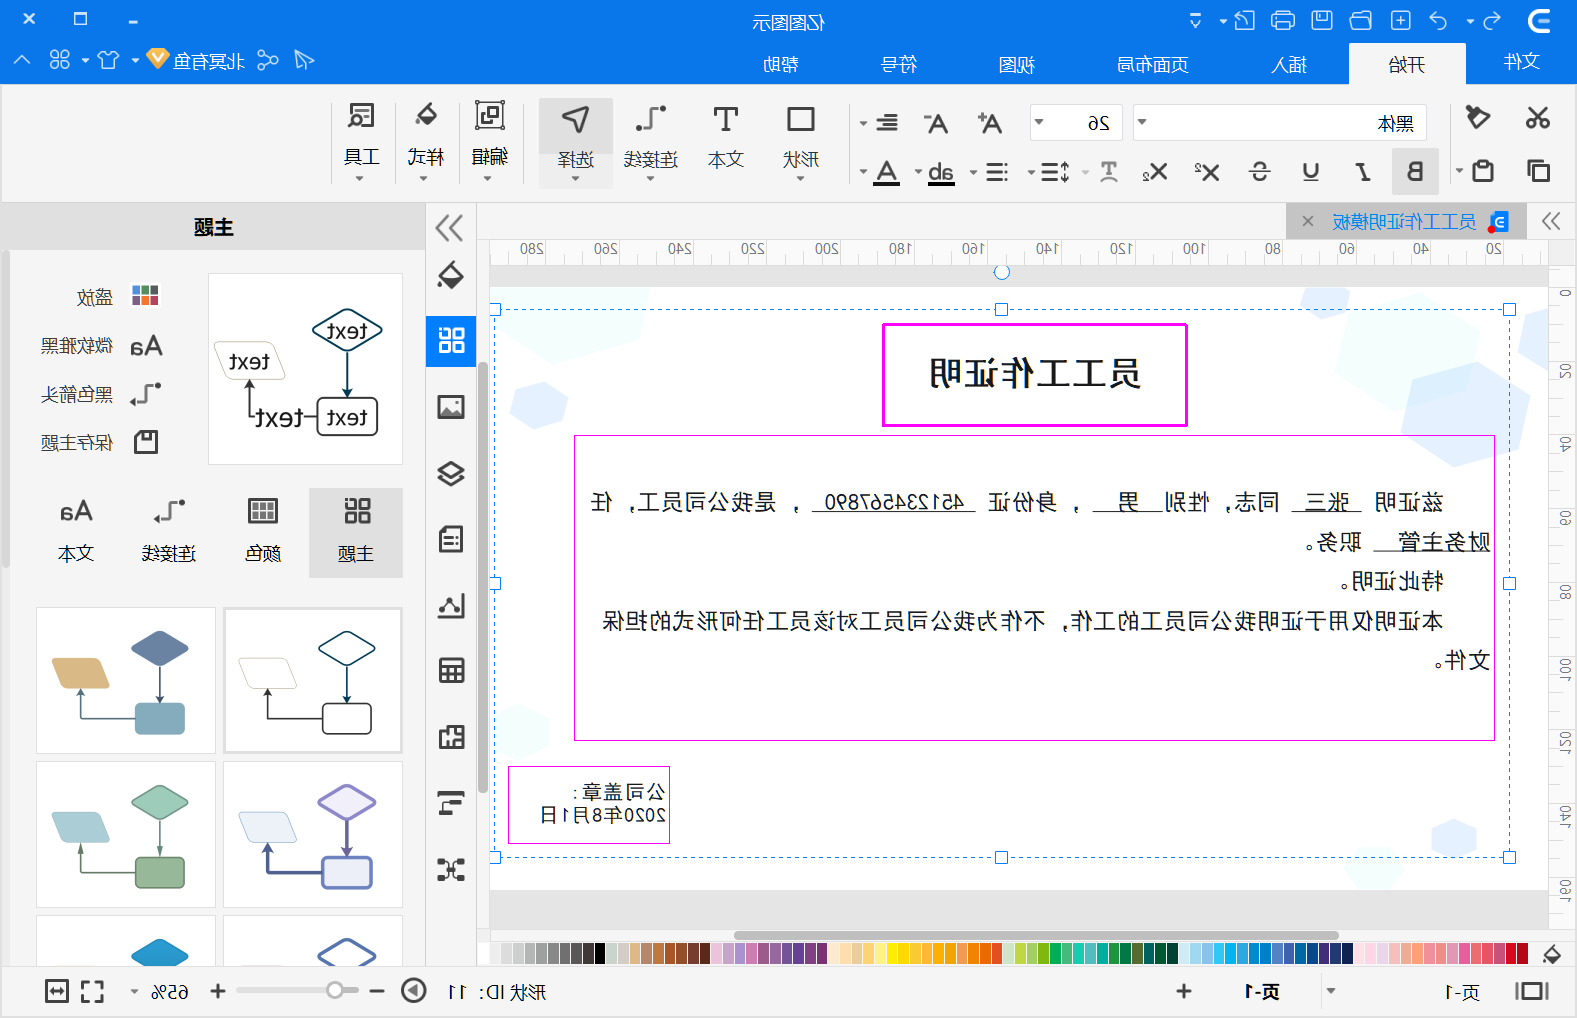Switch to the 符号 symbol tab

[x=898, y=64]
